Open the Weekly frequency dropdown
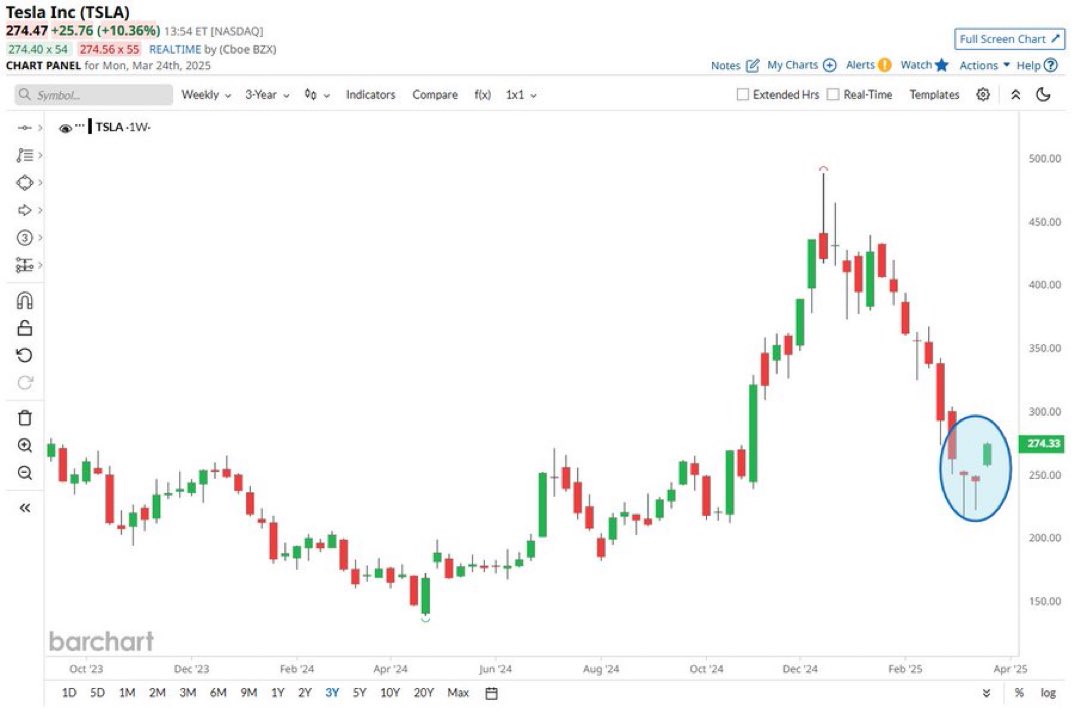This screenshot has width=1074, height=713. pyautogui.click(x=206, y=95)
